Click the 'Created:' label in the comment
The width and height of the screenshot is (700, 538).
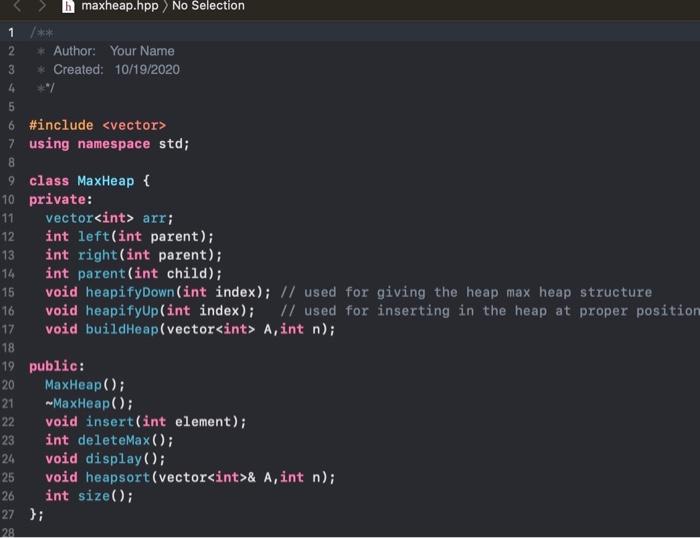click(x=78, y=70)
